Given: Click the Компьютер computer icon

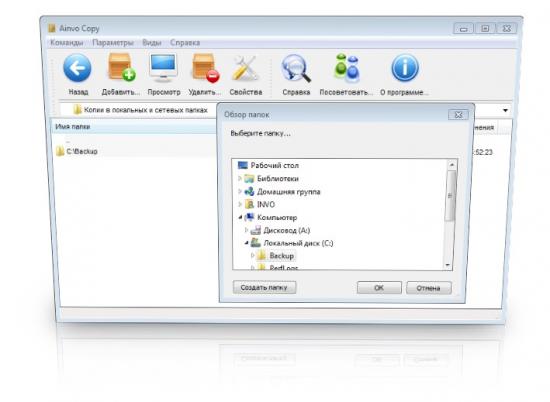Looking at the screenshot, I should click(x=249, y=217).
